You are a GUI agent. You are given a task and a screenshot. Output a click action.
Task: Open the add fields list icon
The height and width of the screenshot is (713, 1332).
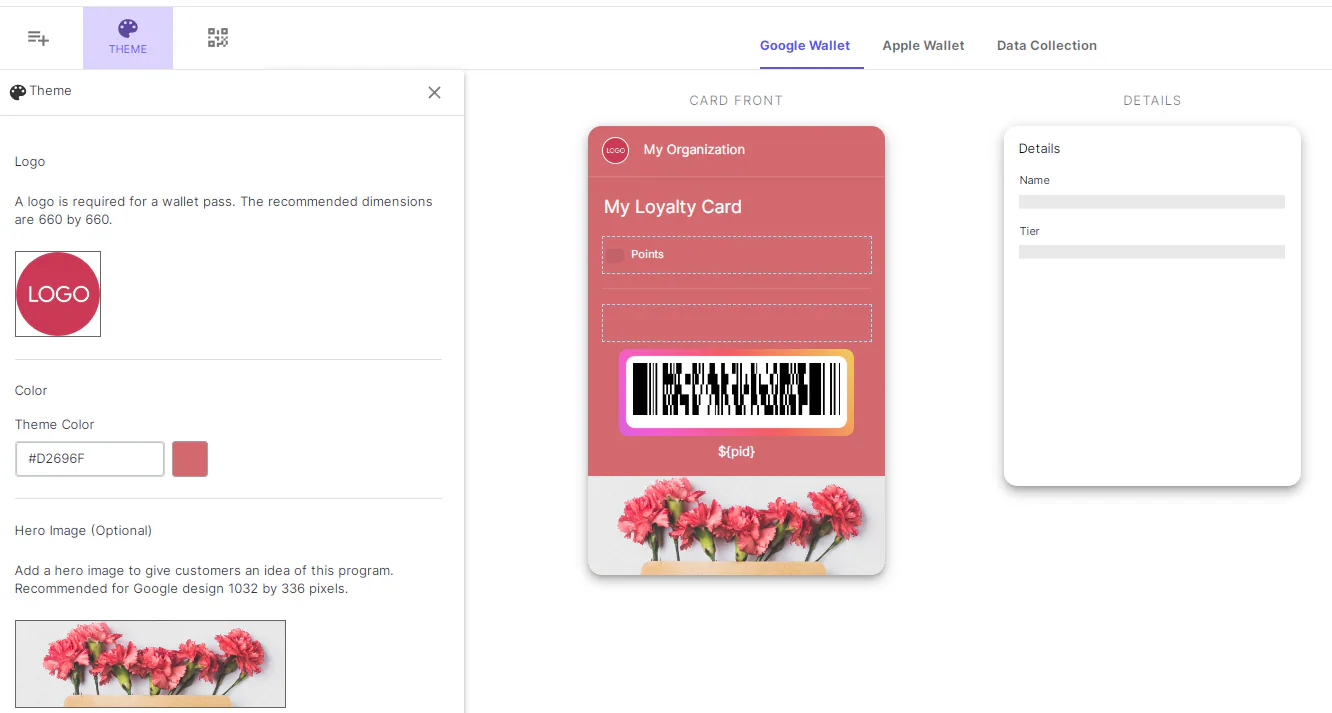point(38,38)
